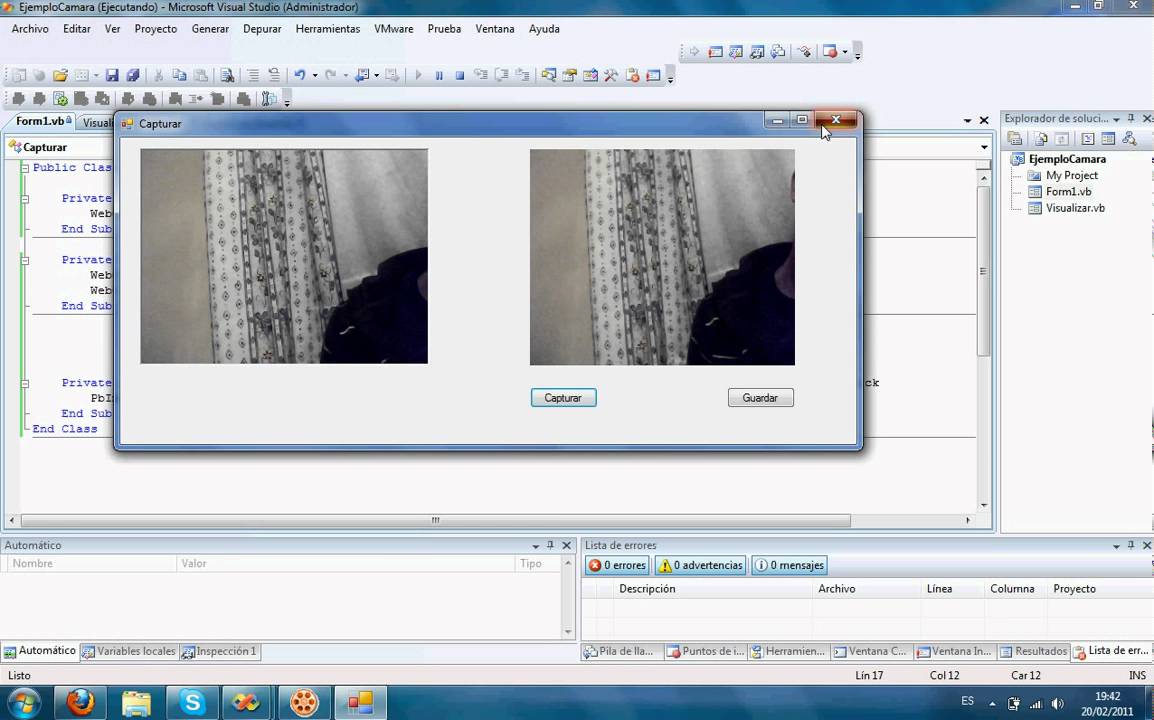The width and height of the screenshot is (1154, 720).
Task: Open the Automático panel position dropdown
Action: [x=535, y=546]
